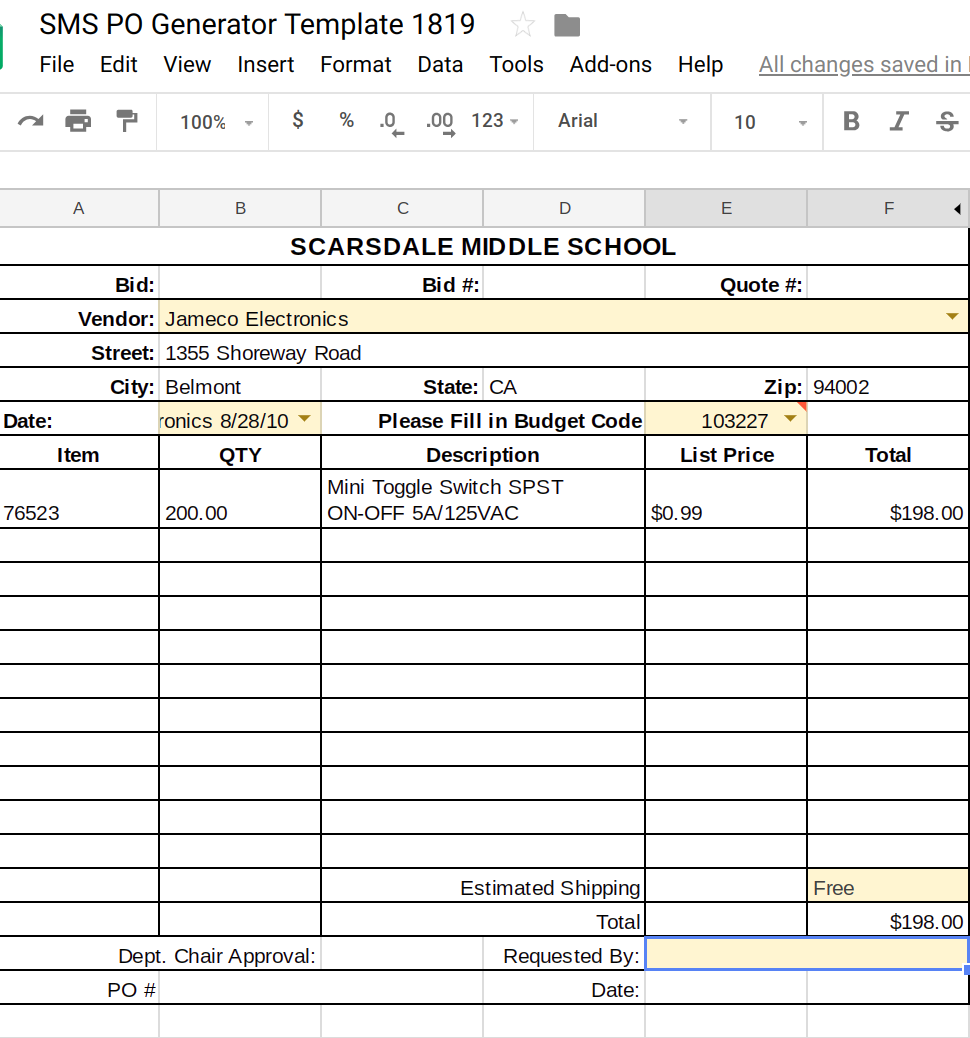
Task: Open the budget code 103227 dropdown
Action: click(790, 418)
